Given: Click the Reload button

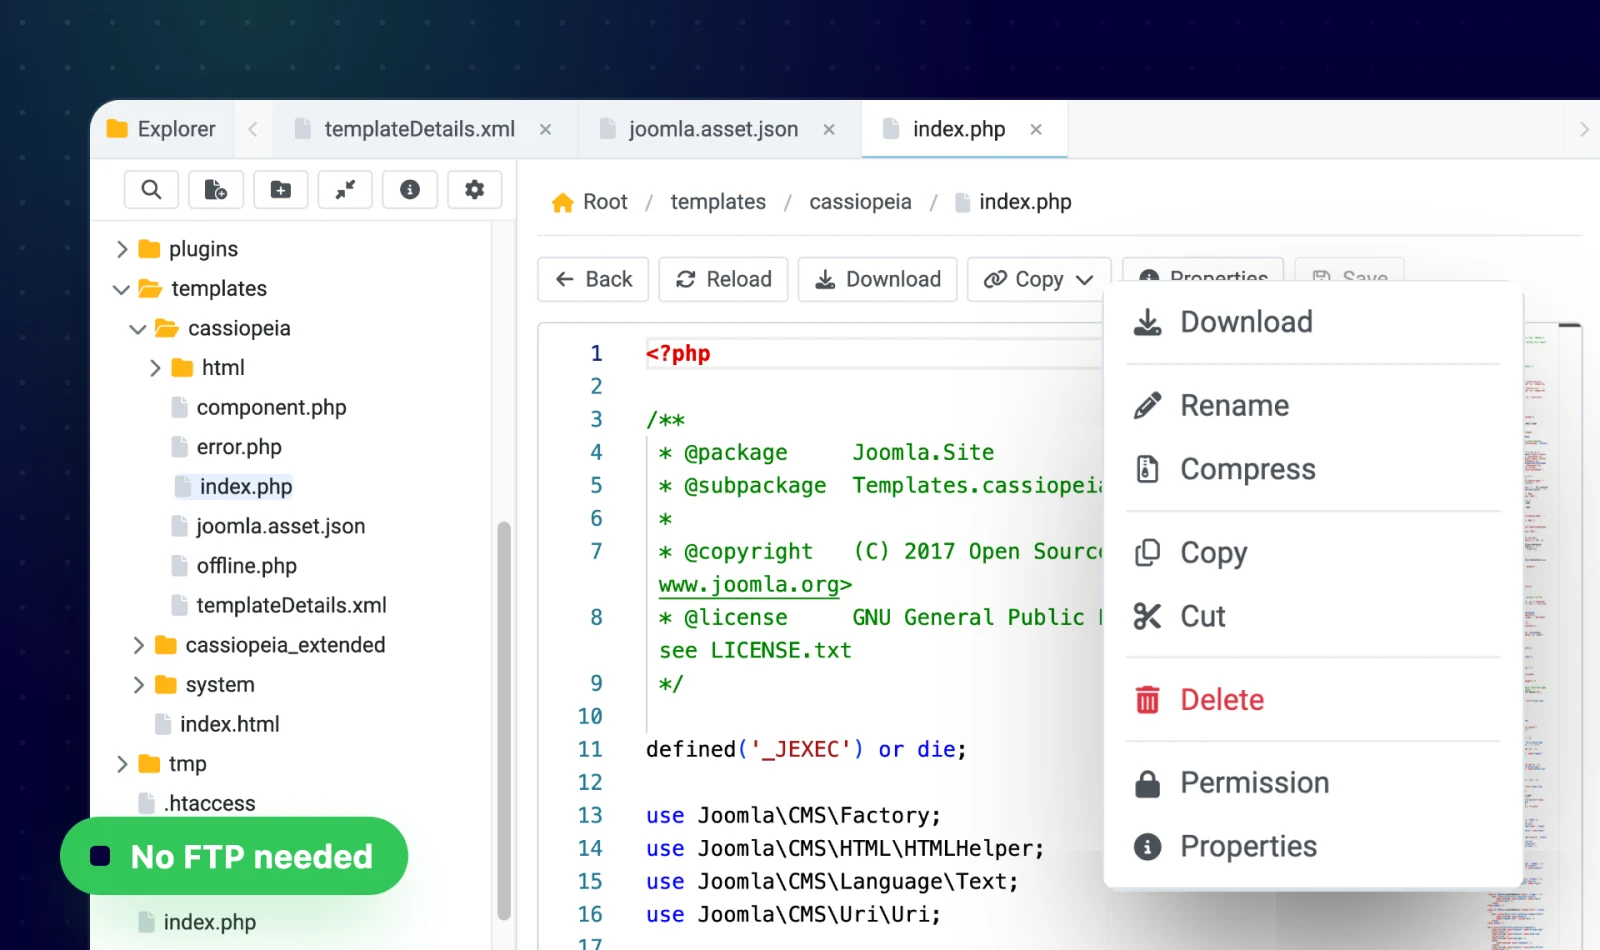Looking at the screenshot, I should coord(723,279).
